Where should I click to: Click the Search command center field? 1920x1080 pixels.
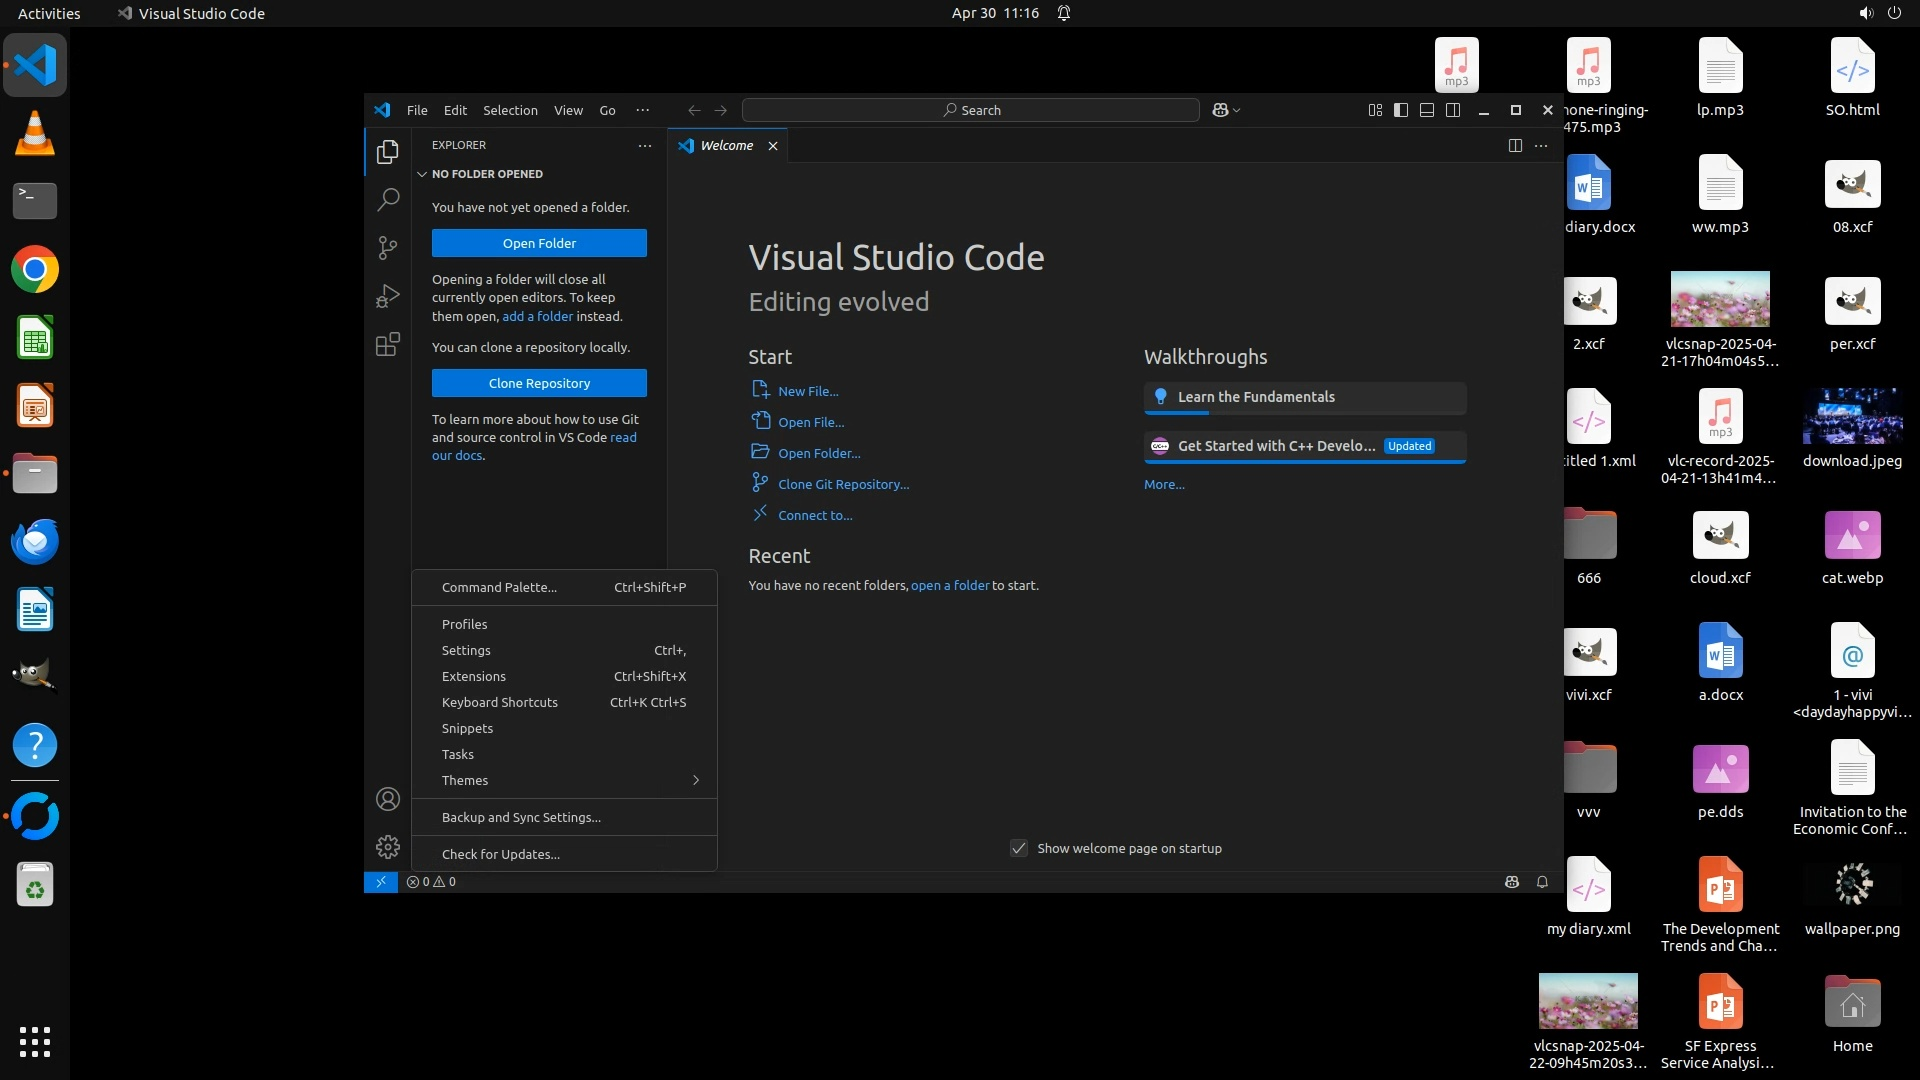(x=970, y=110)
